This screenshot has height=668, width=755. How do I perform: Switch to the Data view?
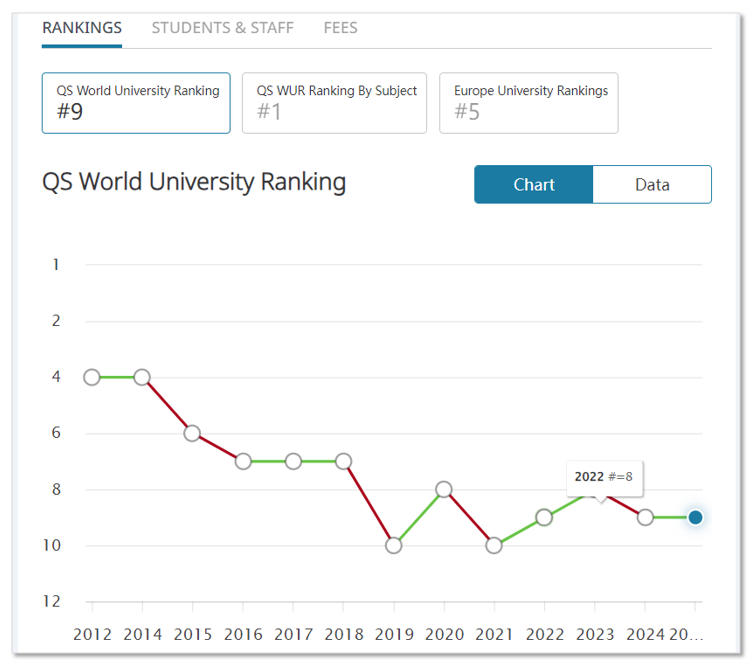652,184
